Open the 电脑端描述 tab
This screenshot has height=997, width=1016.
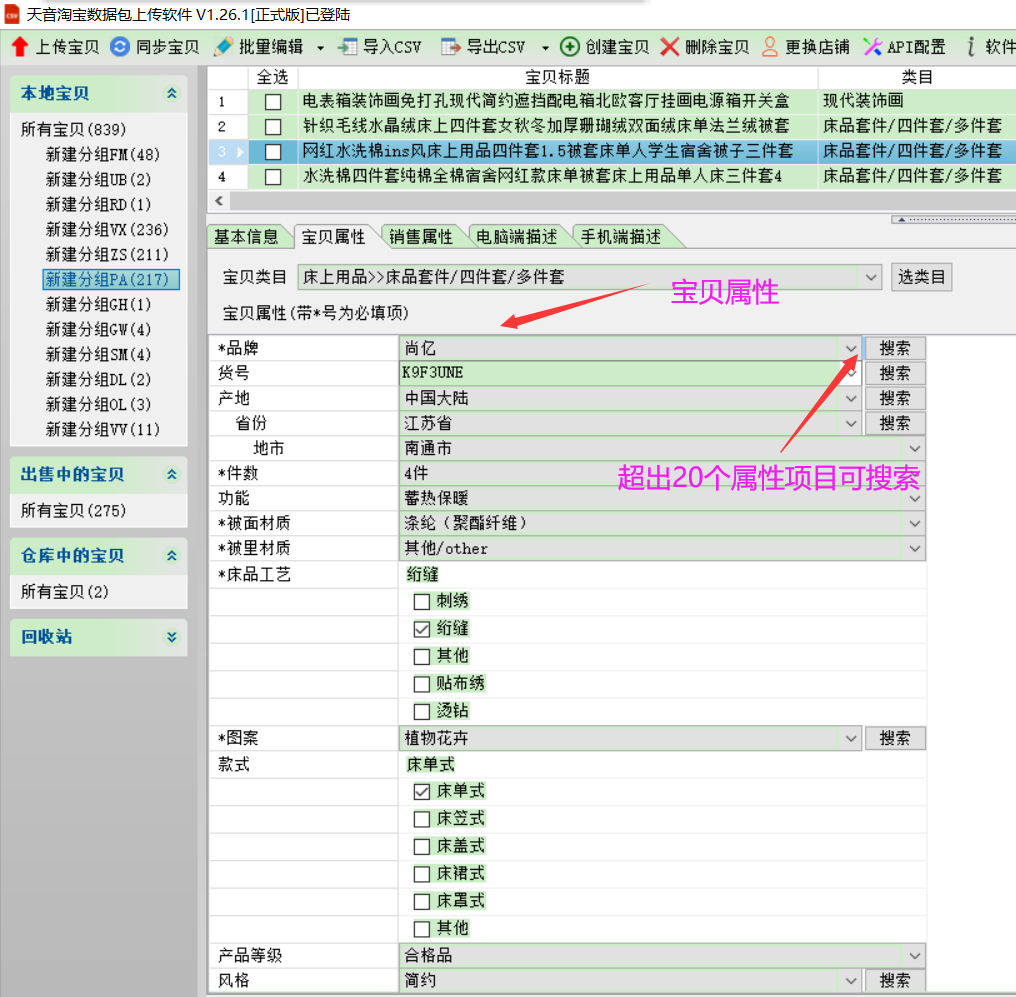tap(516, 237)
